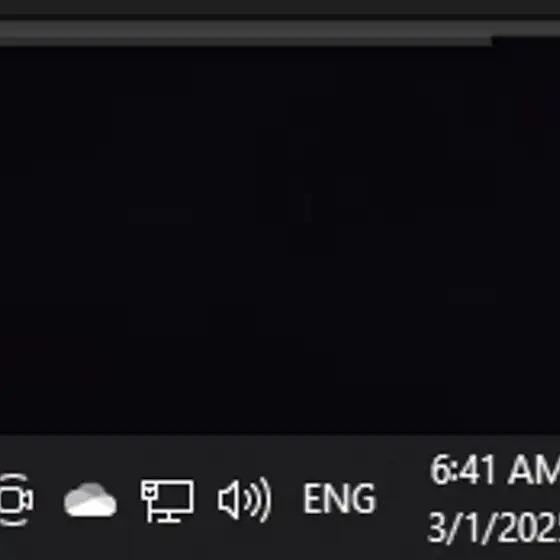This screenshot has width=560, height=560.
Task: Open volume slider from speaker icon
Action: click(245, 499)
